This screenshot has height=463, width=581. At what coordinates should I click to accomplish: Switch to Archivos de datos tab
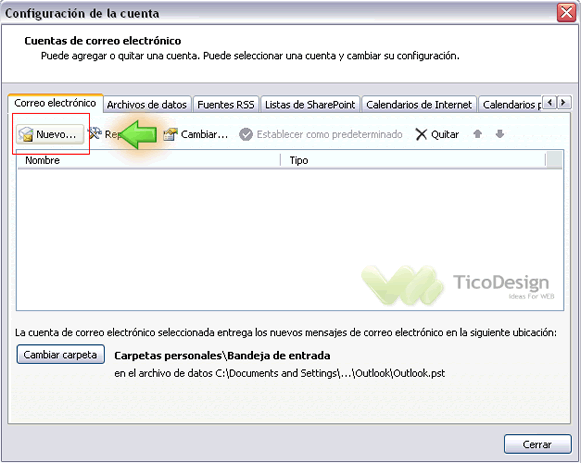coord(147,104)
